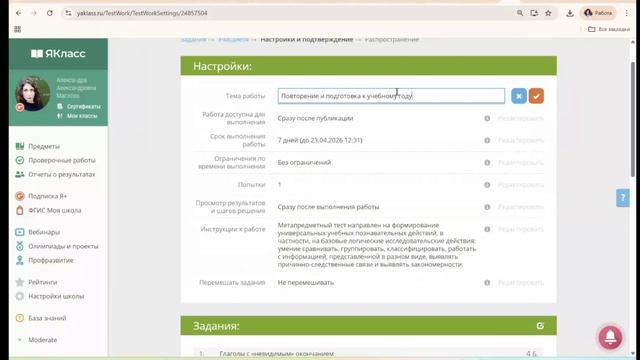Image resolution: width=640 pixels, height=360 pixels.
Task: Click the Рейтинги star icon
Action: coord(20,282)
